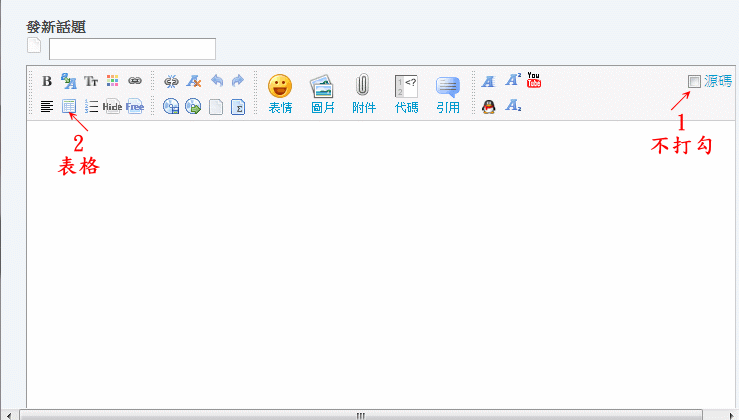The height and width of the screenshot is (420, 739).
Task: Insert a YouTube video
Action: [x=534, y=80]
